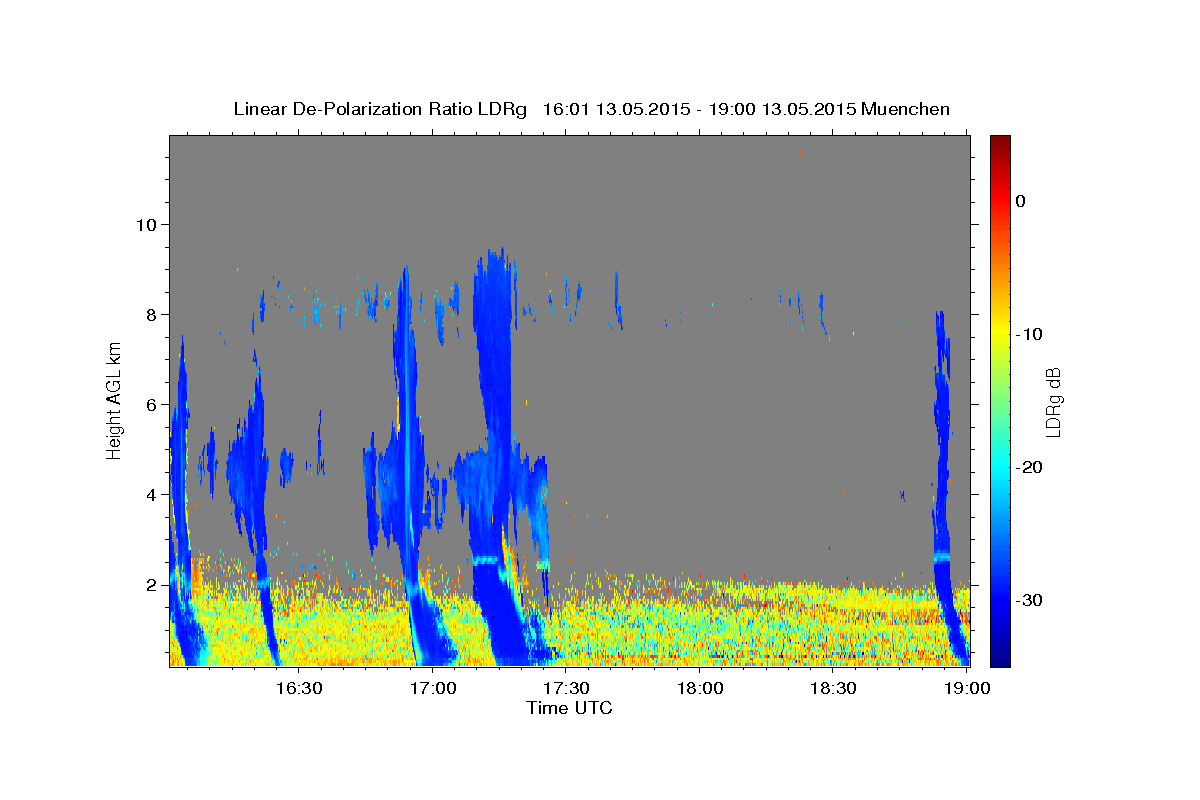Click the "Muenchen" location text in title
The image size is (1200, 800).
[906, 109]
